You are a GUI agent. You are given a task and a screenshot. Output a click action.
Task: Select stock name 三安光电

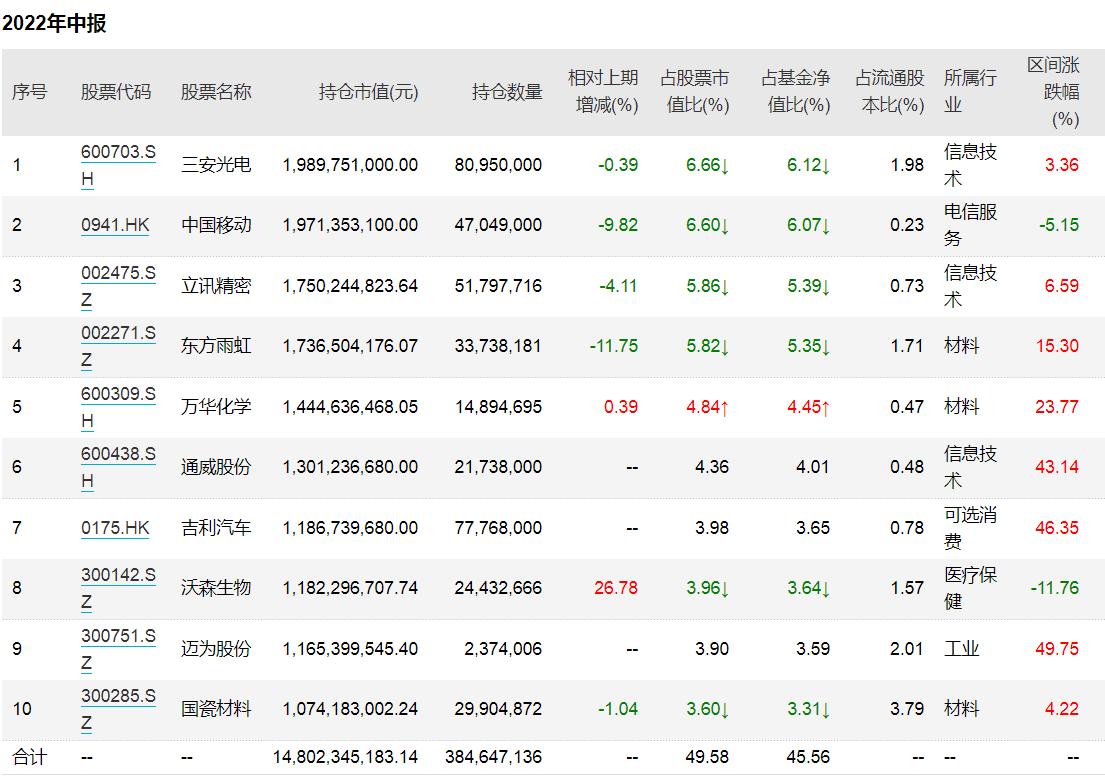point(216,165)
